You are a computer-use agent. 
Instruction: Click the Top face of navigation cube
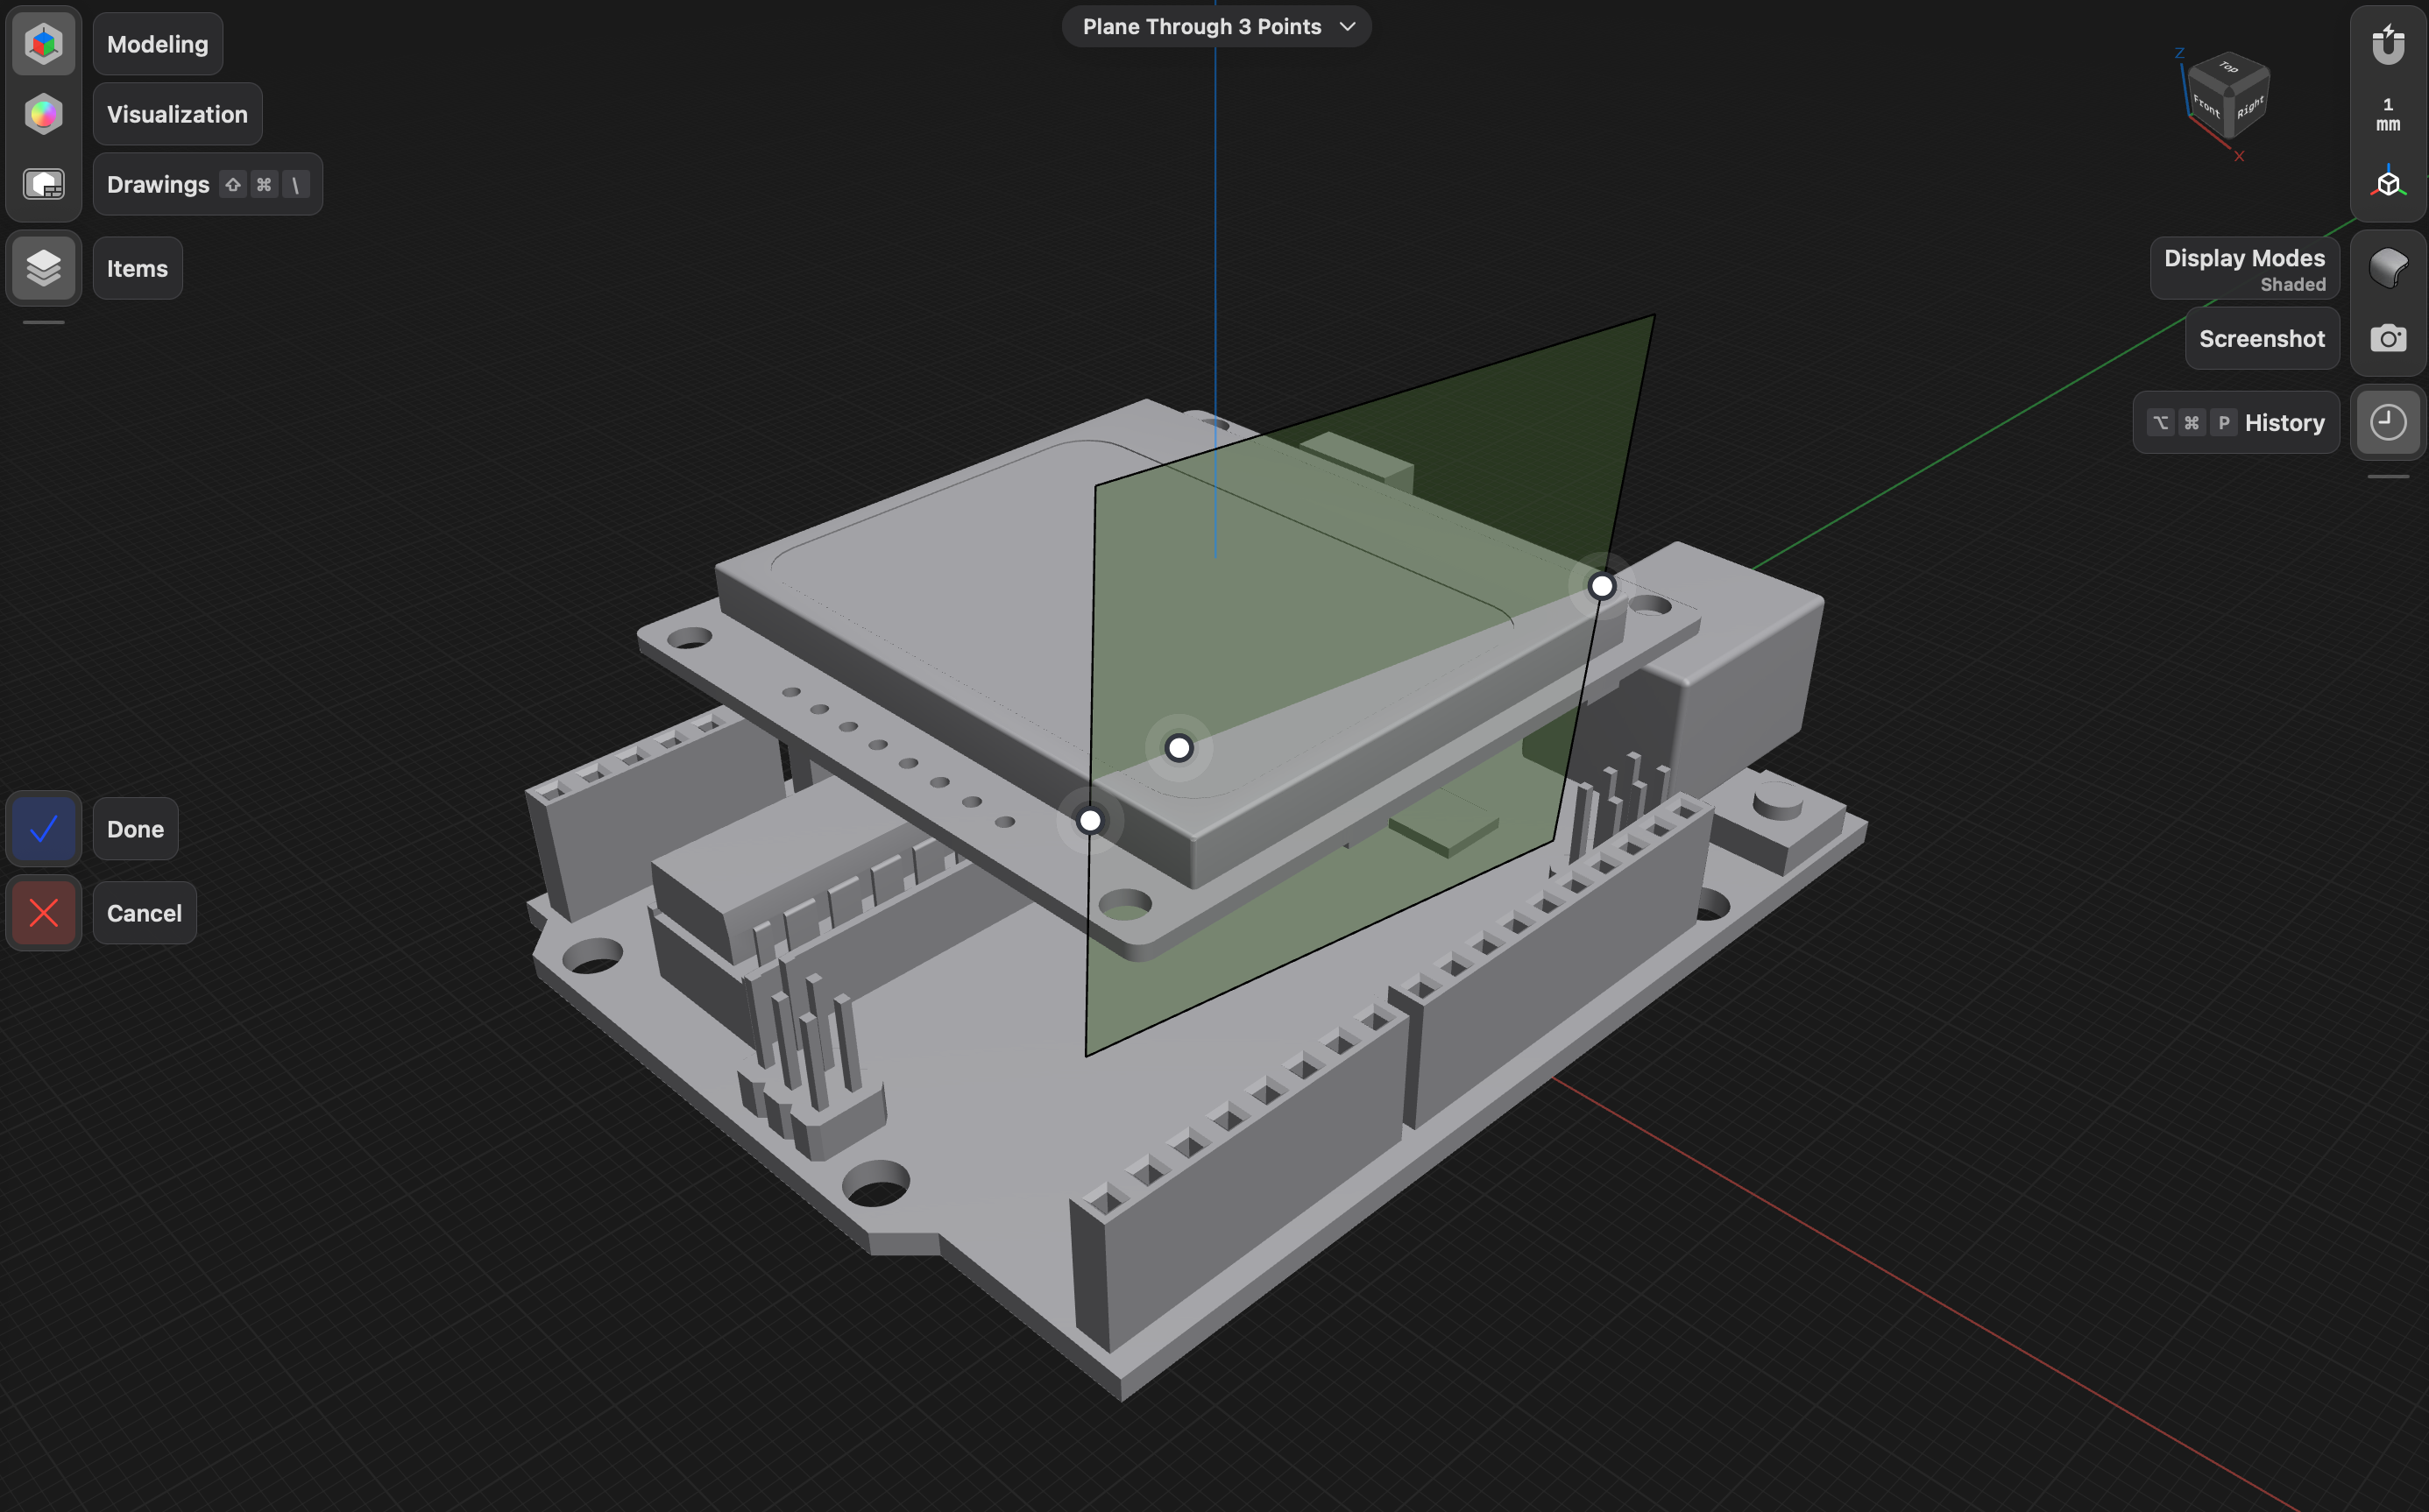(2229, 69)
